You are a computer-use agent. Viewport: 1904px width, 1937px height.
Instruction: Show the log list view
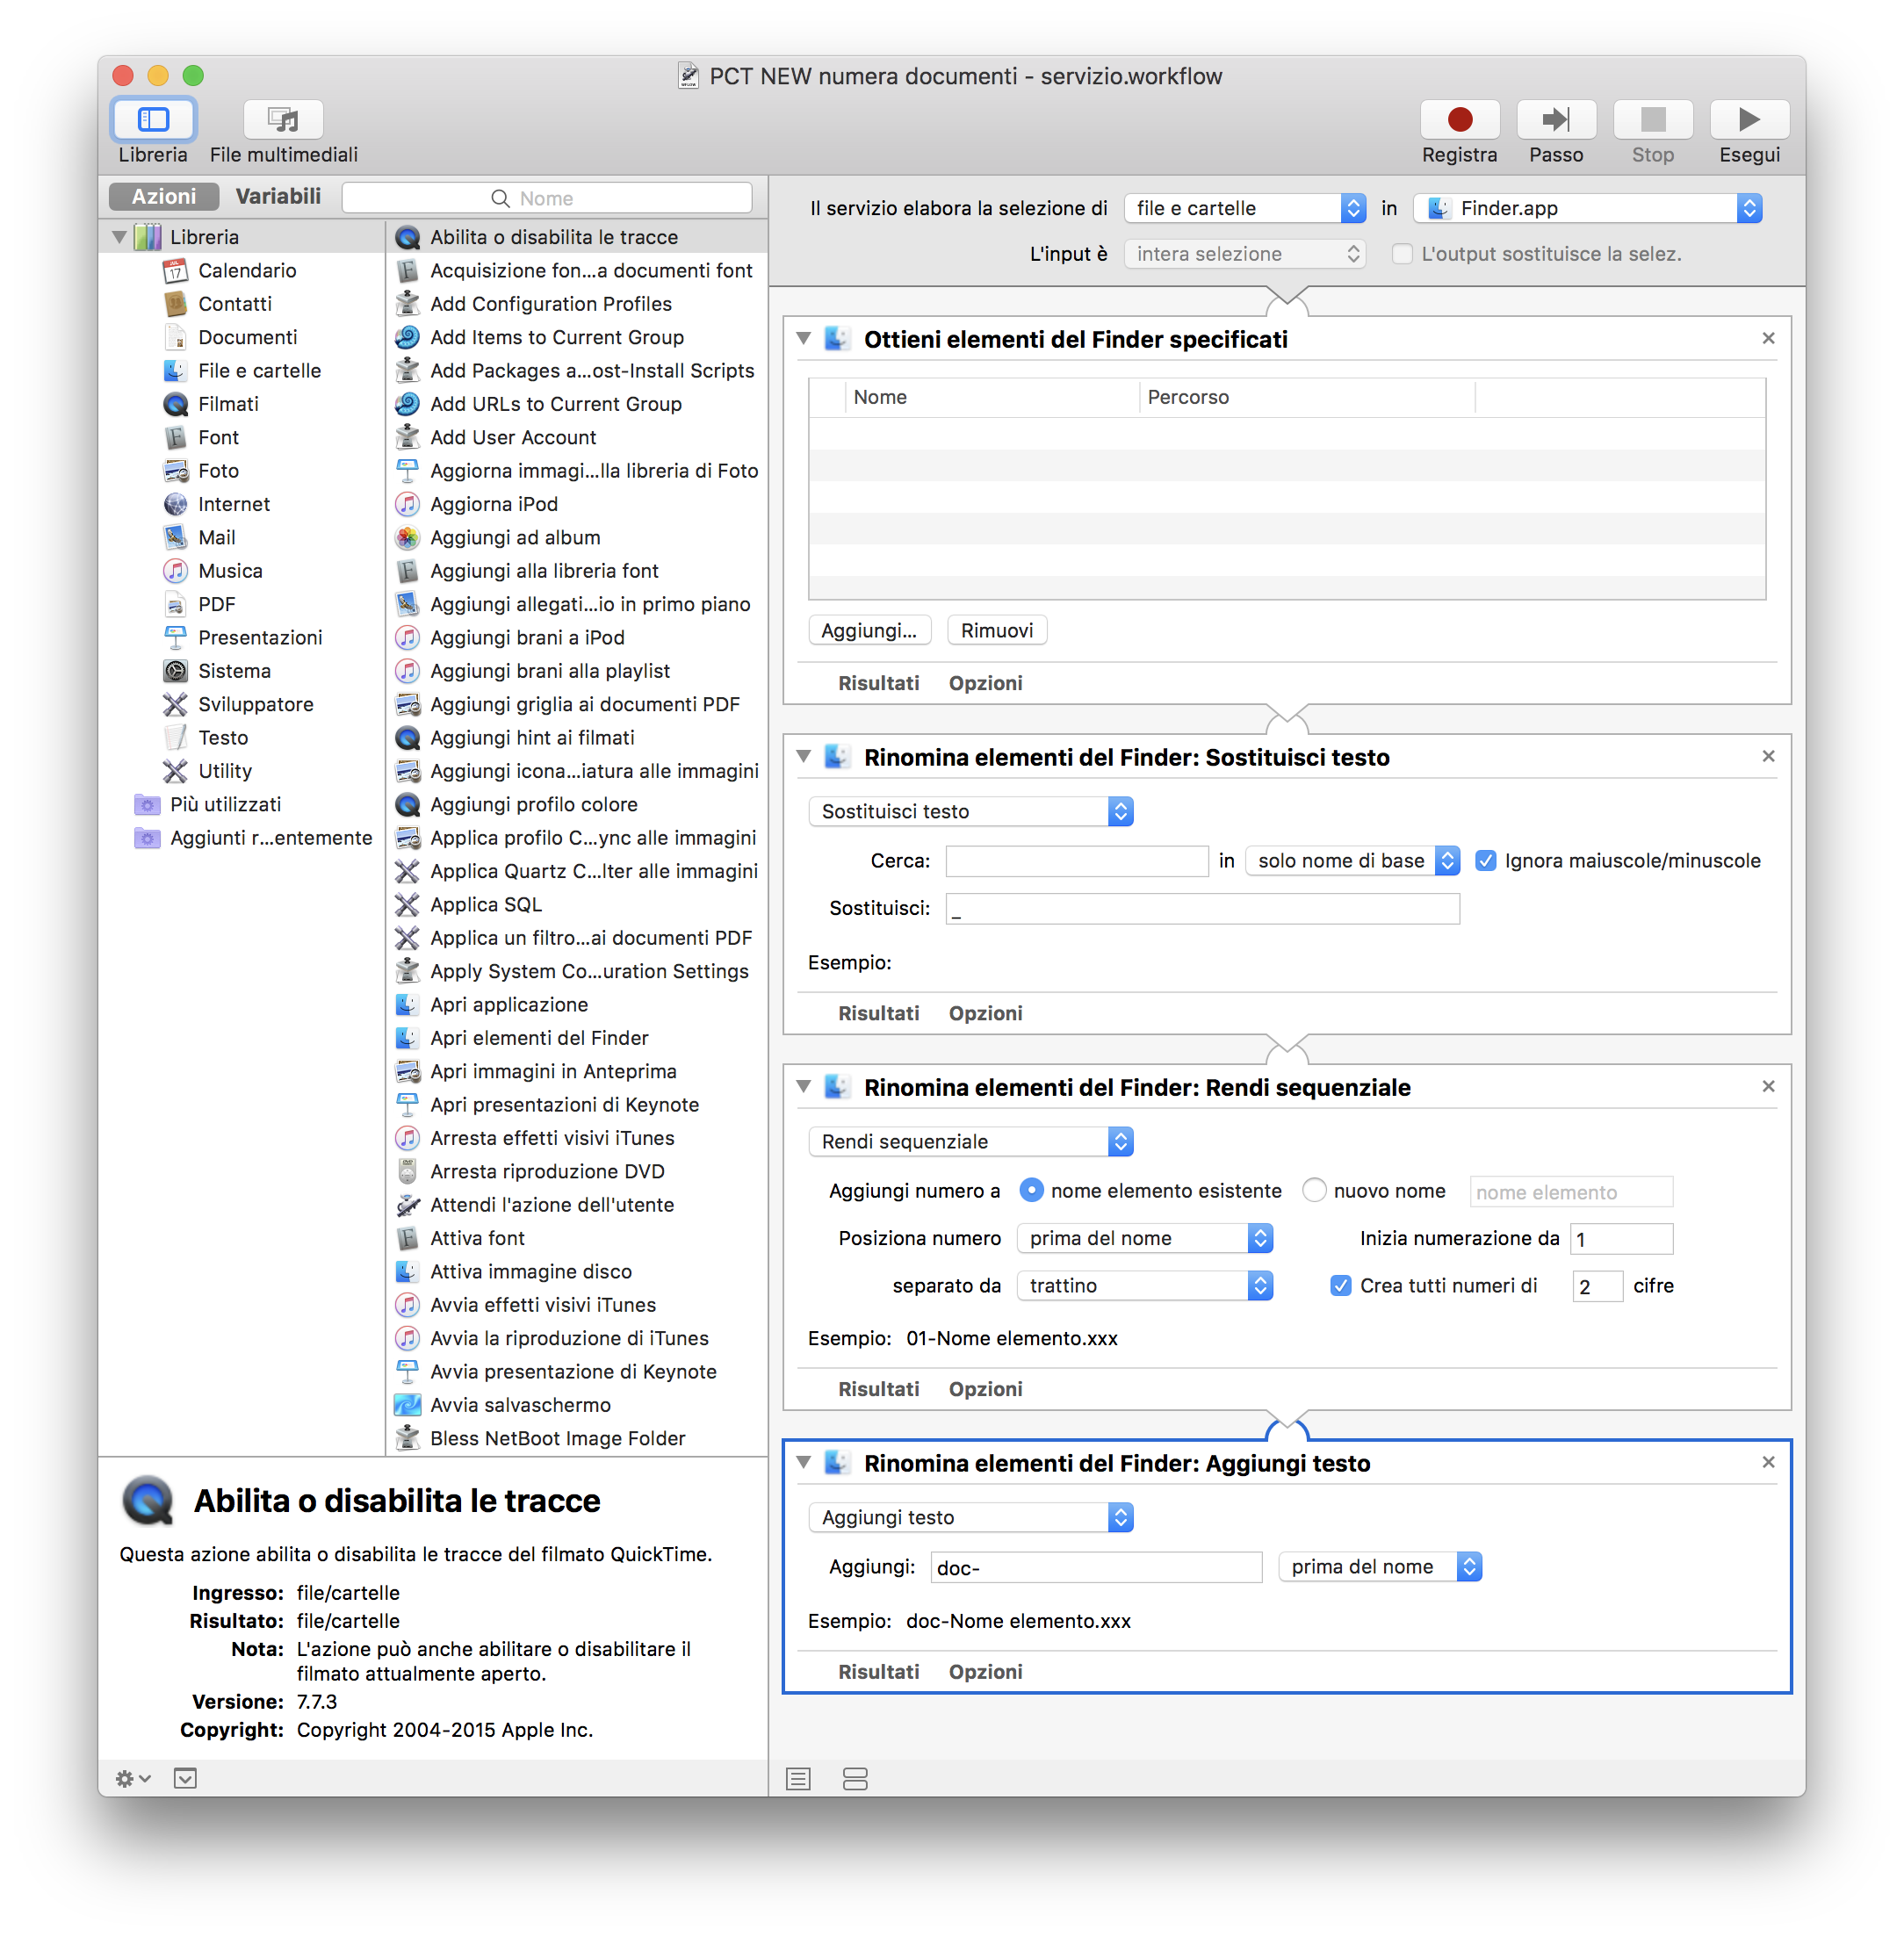pos(798,1779)
